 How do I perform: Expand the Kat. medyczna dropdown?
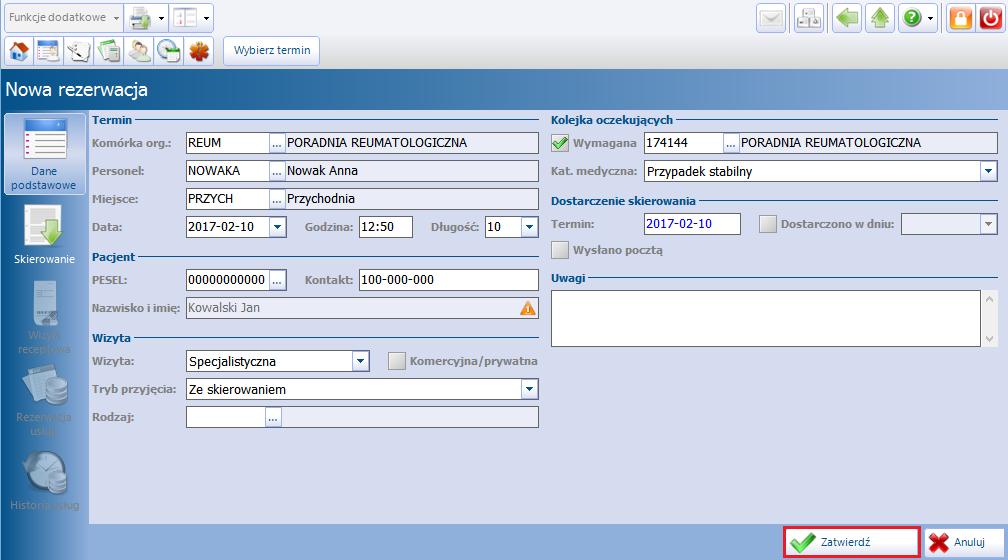[989, 171]
